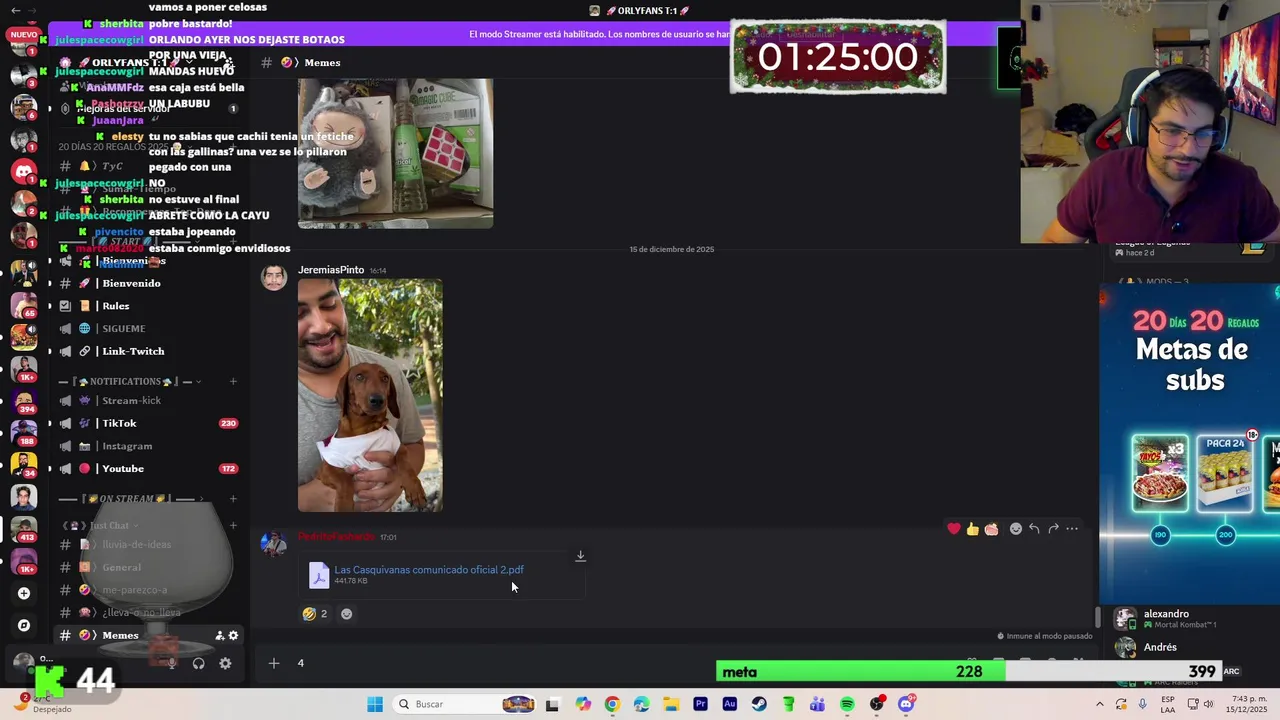The width and height of the screenshot is (1280, 720).
Task: Open Adobe Premiere Pro from taskbar
Action: tap(700, 704)
